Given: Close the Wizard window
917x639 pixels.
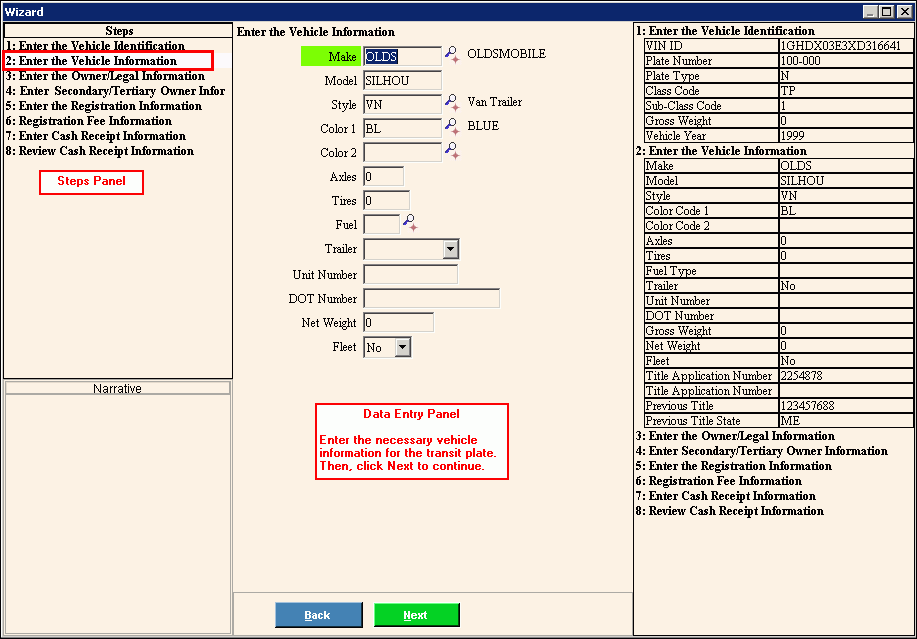Looking at the screenshot, I should [904, 12].
